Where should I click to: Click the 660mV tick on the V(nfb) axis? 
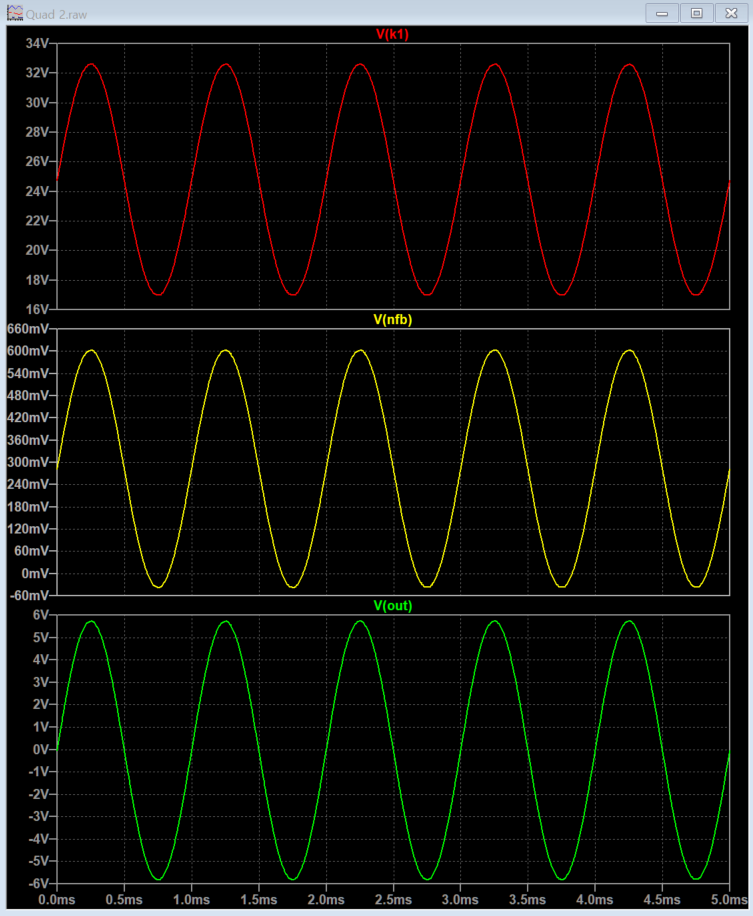(29, 329)
